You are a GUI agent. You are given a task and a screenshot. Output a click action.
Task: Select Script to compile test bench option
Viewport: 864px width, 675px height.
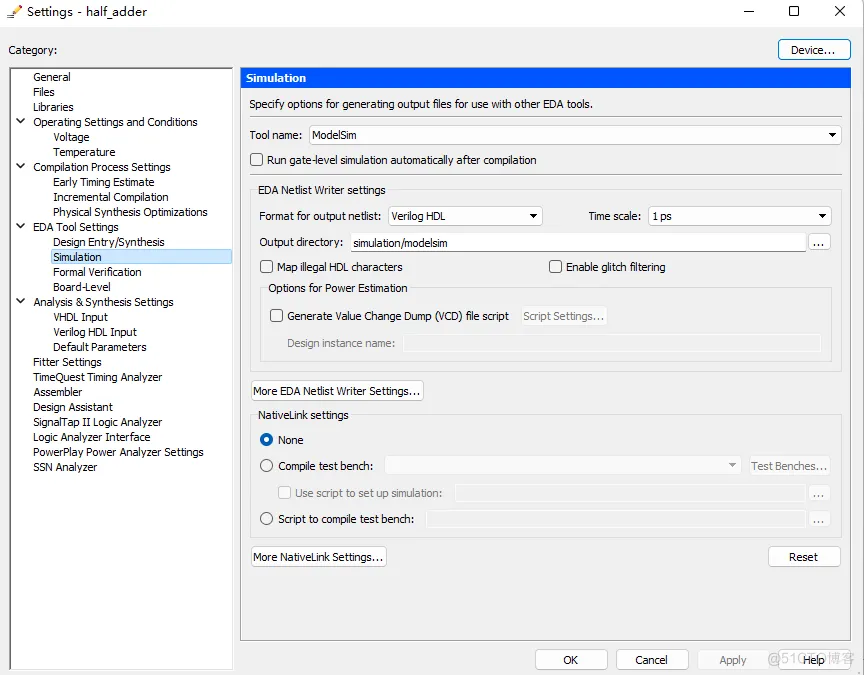click(266, 519)
